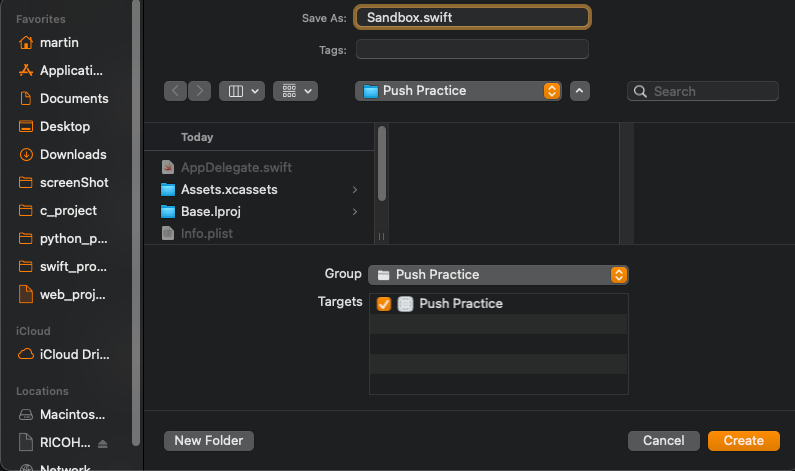Screen dimensions: 795x471
Task: Open Applications in the sidebar
Action: click(70, 71)
